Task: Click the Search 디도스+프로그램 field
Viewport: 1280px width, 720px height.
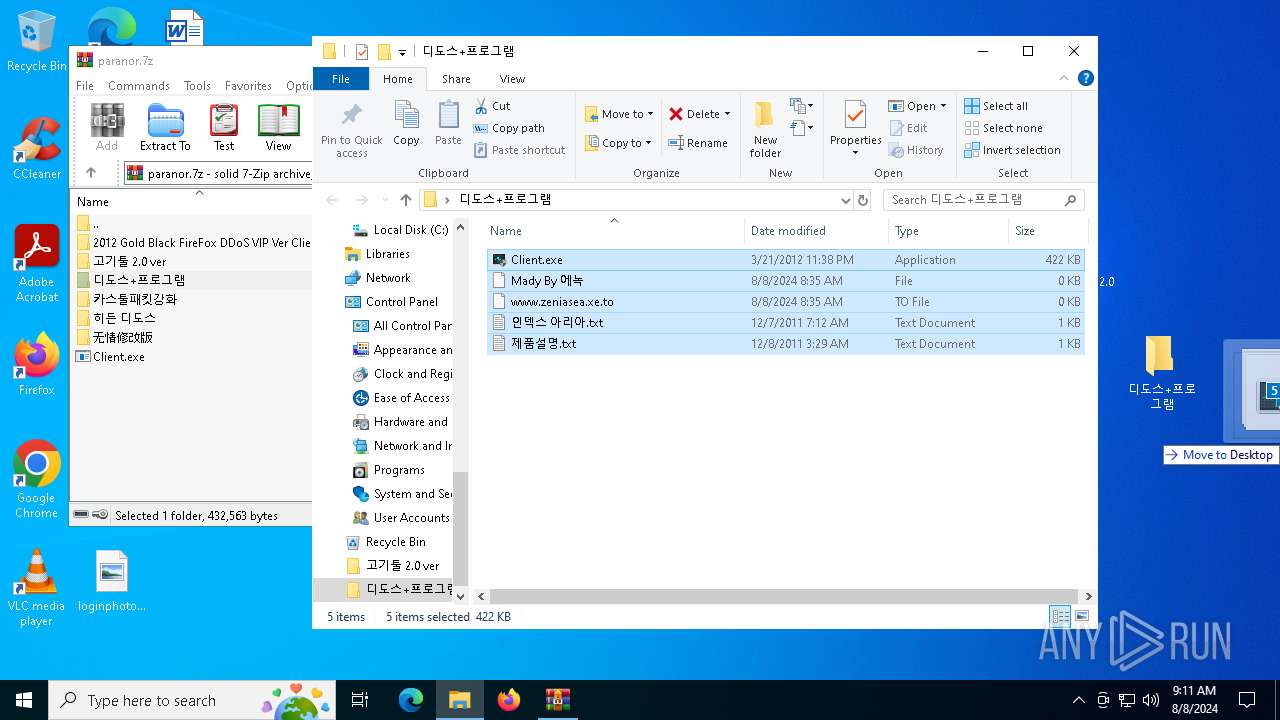Action: (x=983, y=200)
